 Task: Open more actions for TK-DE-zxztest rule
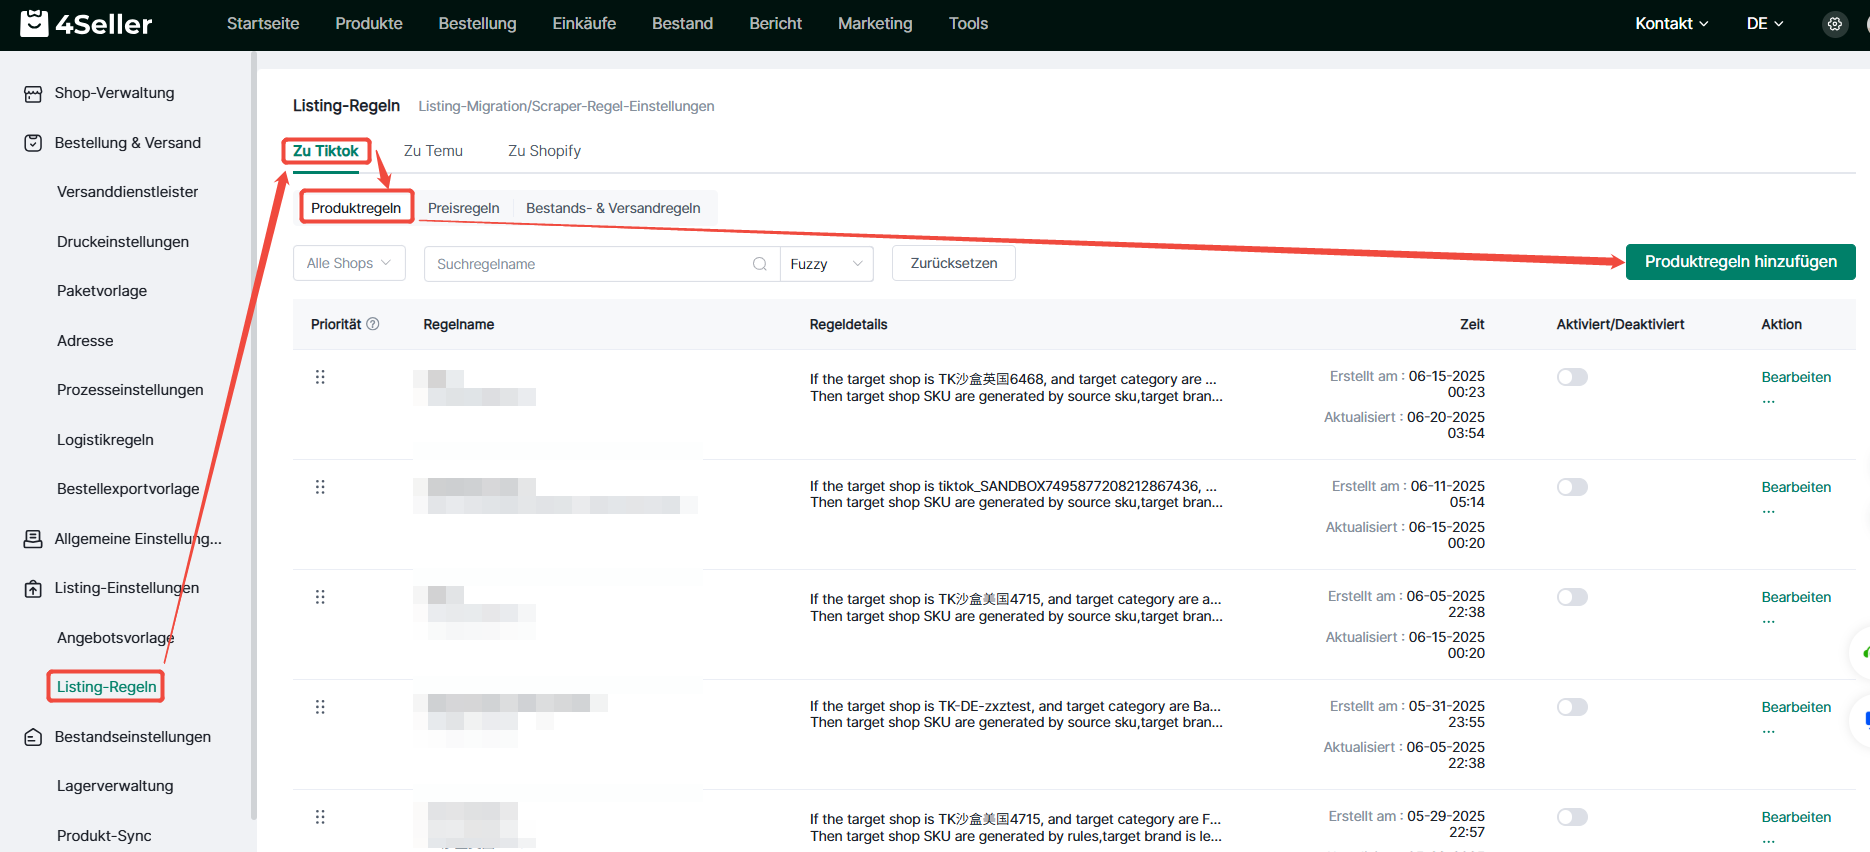(x=1769, y=731)
